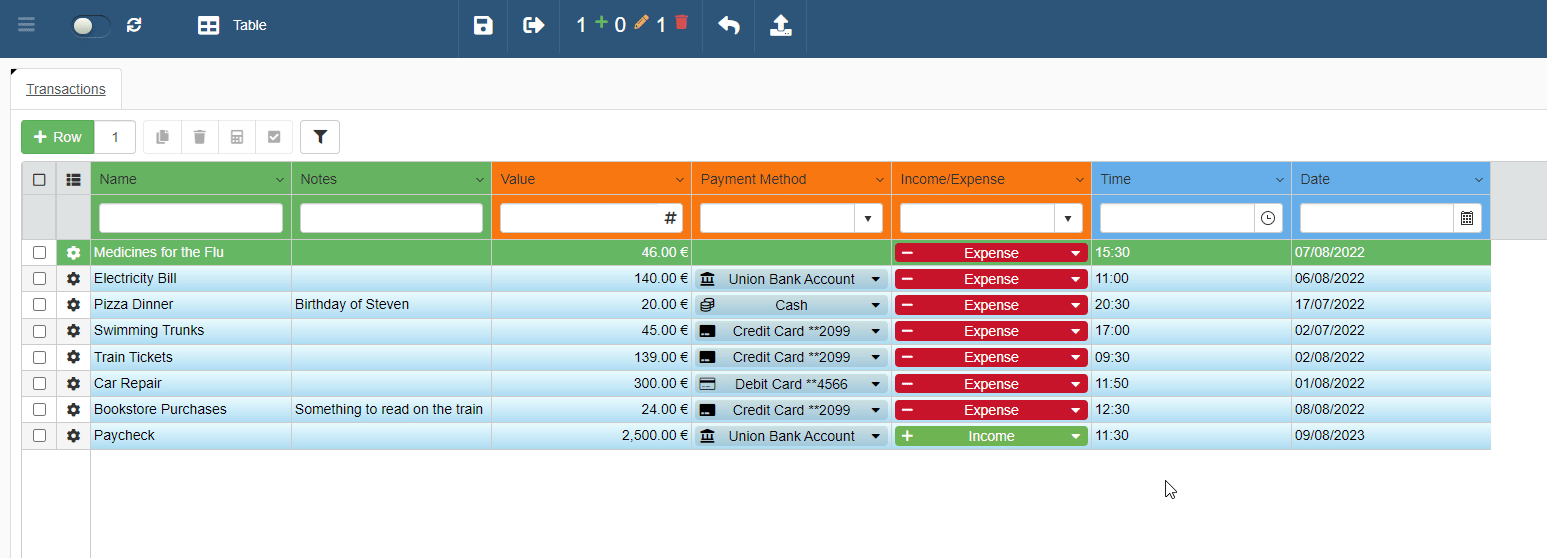Image resolution: width=1547 pixels, height=558 pixels.
Task: Switch to the Transactions tab
Action: (x=66, y=89)
